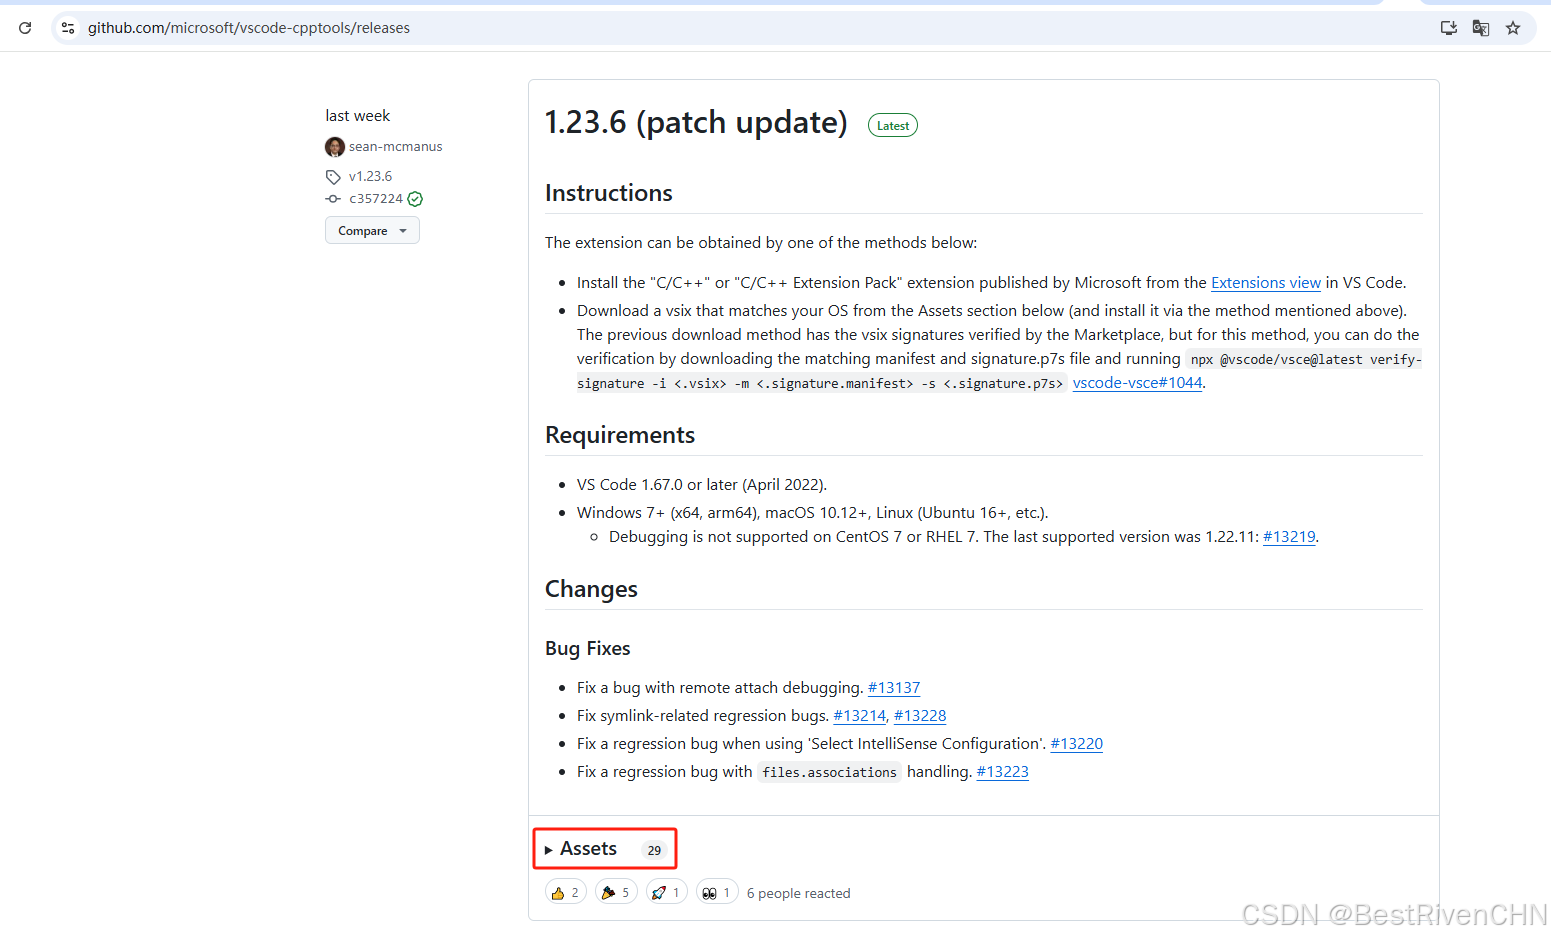Click the Instructions heading
1551x942 pixels.
609,193
